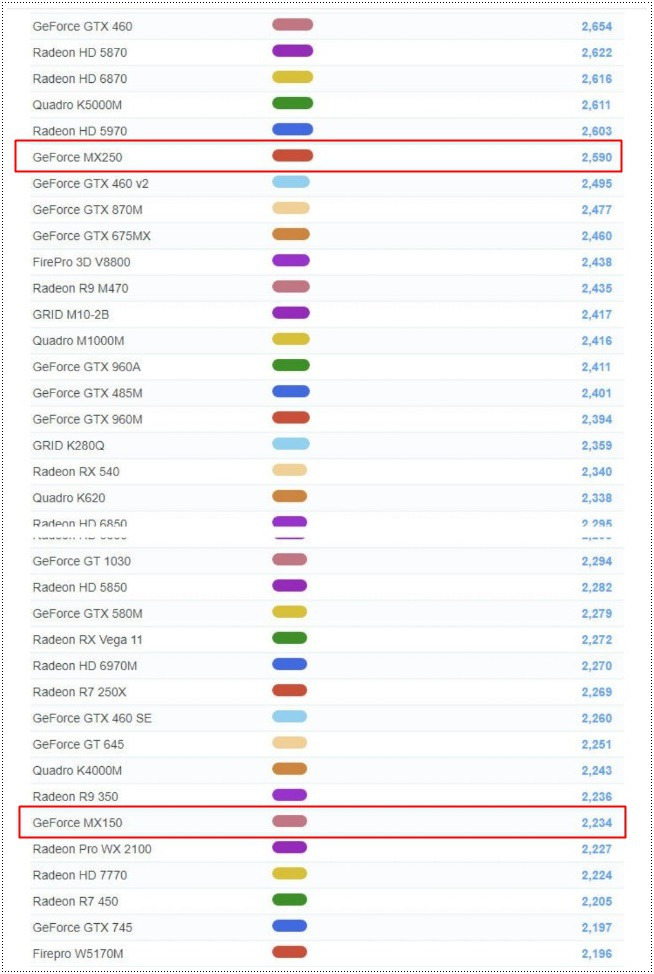Viewport: 654px width, 974px height.
Task: Select the Quadro K5000M row name
Action: (77, 105)
